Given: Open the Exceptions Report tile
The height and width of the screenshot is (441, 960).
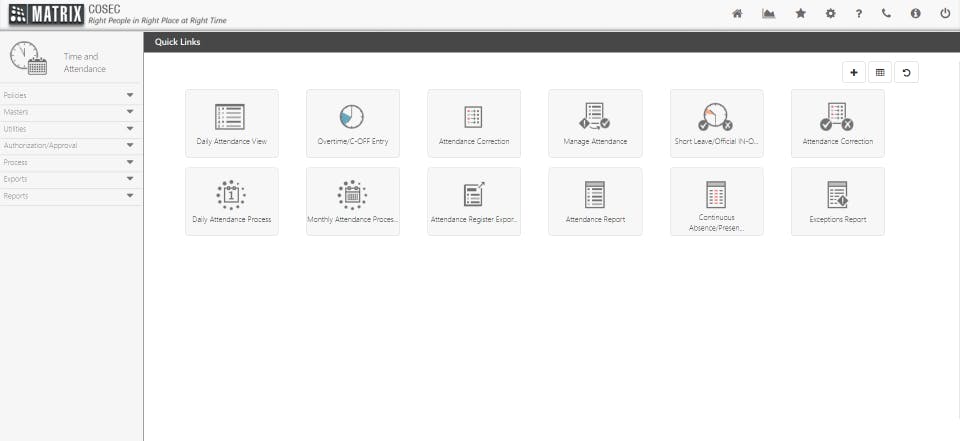Looking at the screenshot, I should click(x=838, y=202).
